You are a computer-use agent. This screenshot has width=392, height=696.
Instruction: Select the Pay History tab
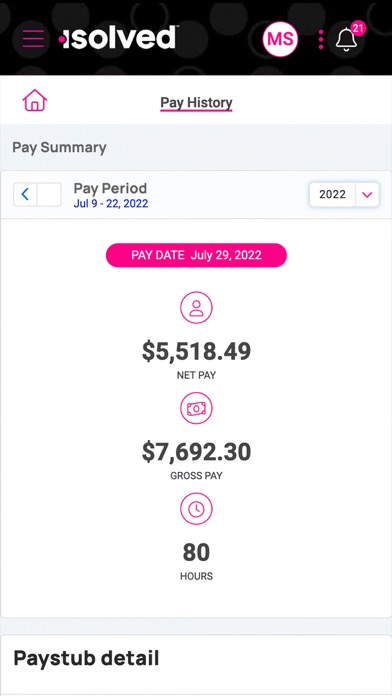click(196, 103)
